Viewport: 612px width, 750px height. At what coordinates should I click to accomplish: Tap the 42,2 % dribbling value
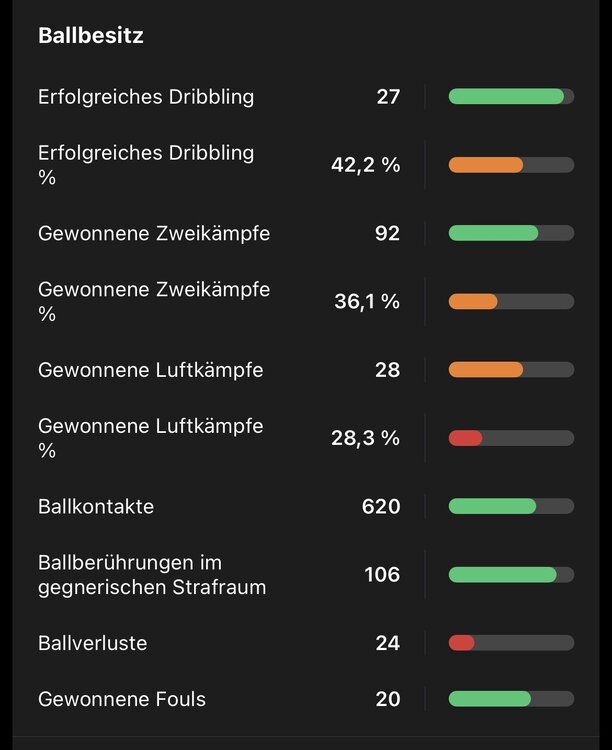pyautogui.click(x=366, y=165)
